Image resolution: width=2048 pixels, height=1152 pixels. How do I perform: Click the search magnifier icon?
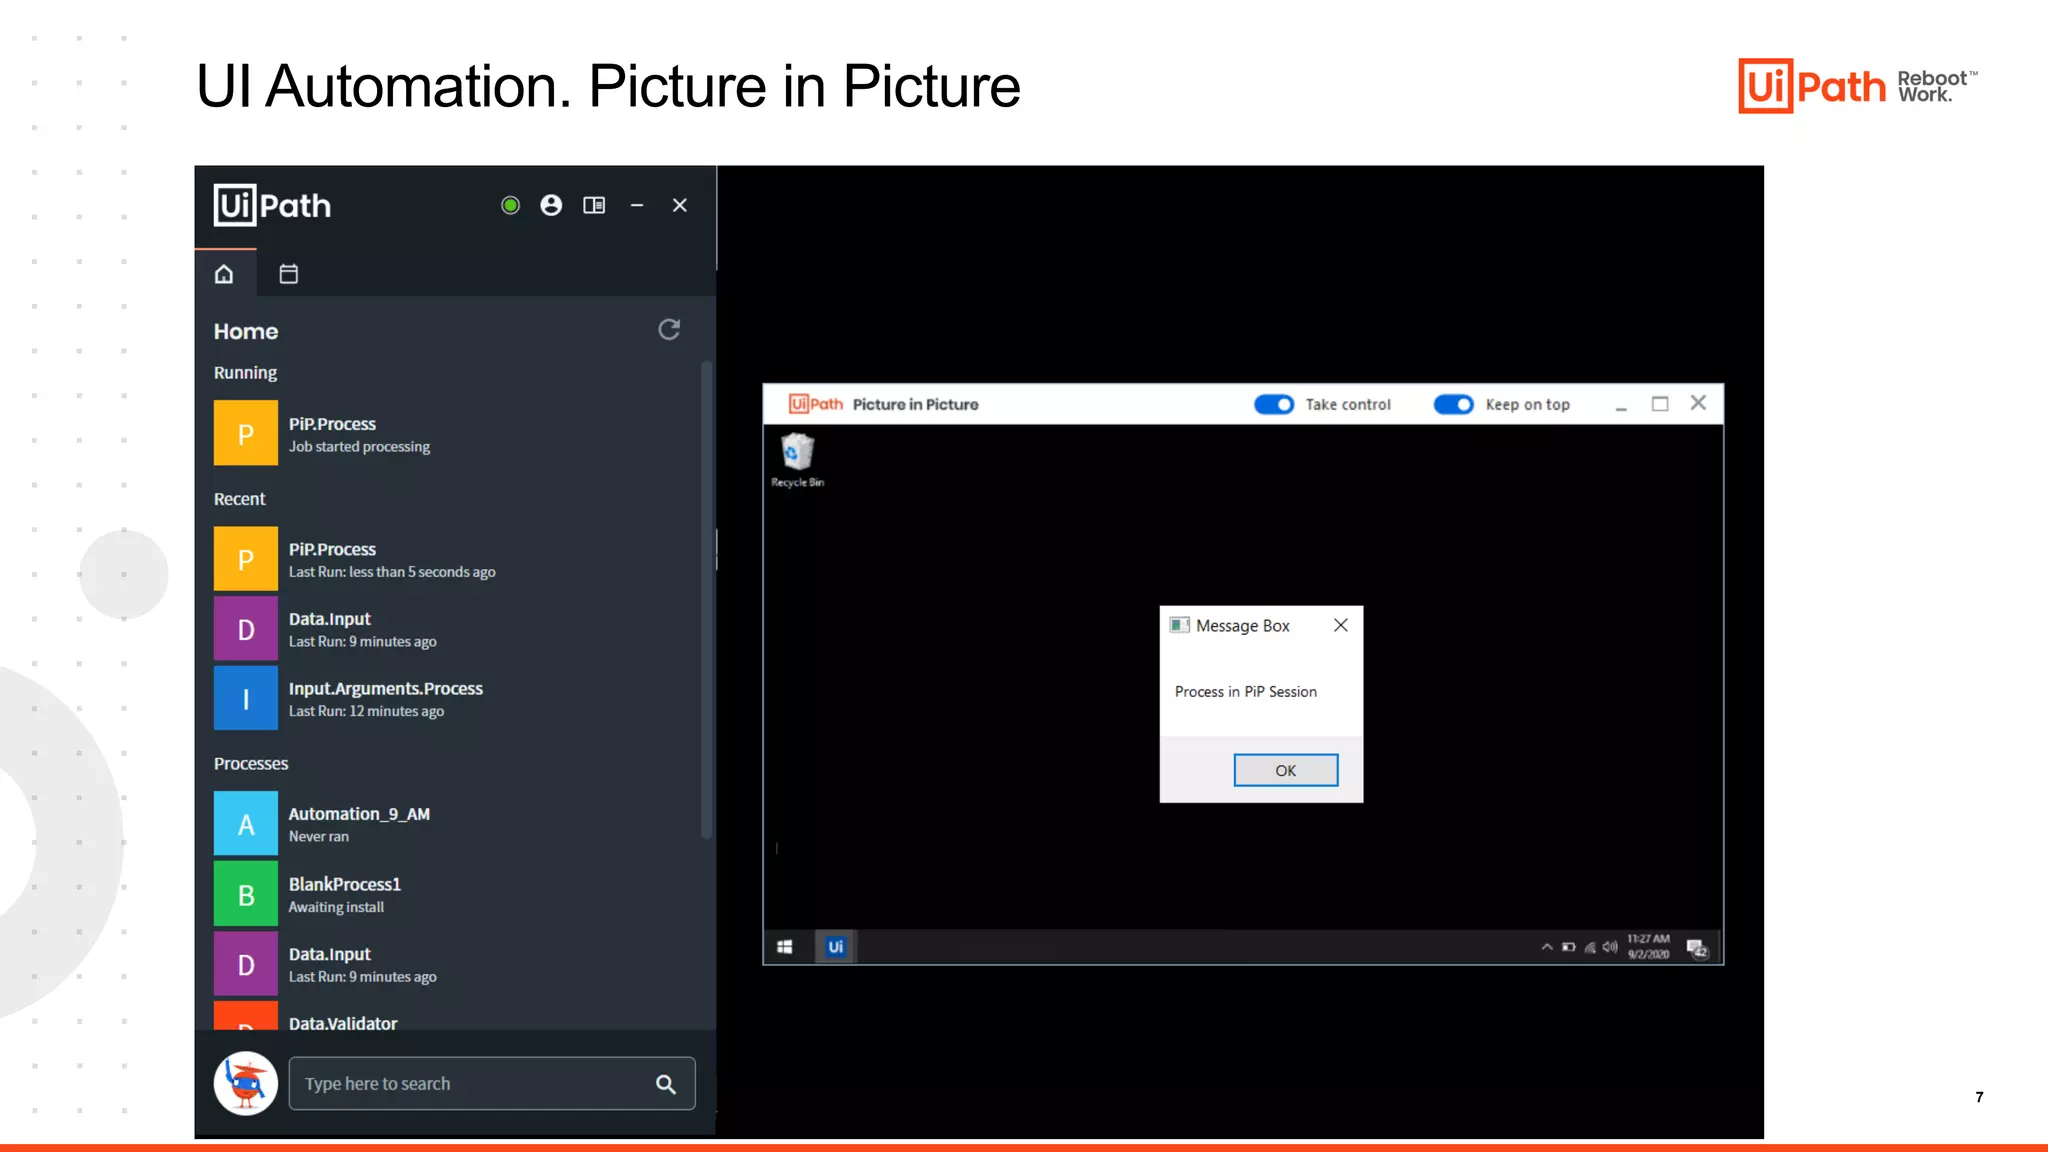point(666,1084)
